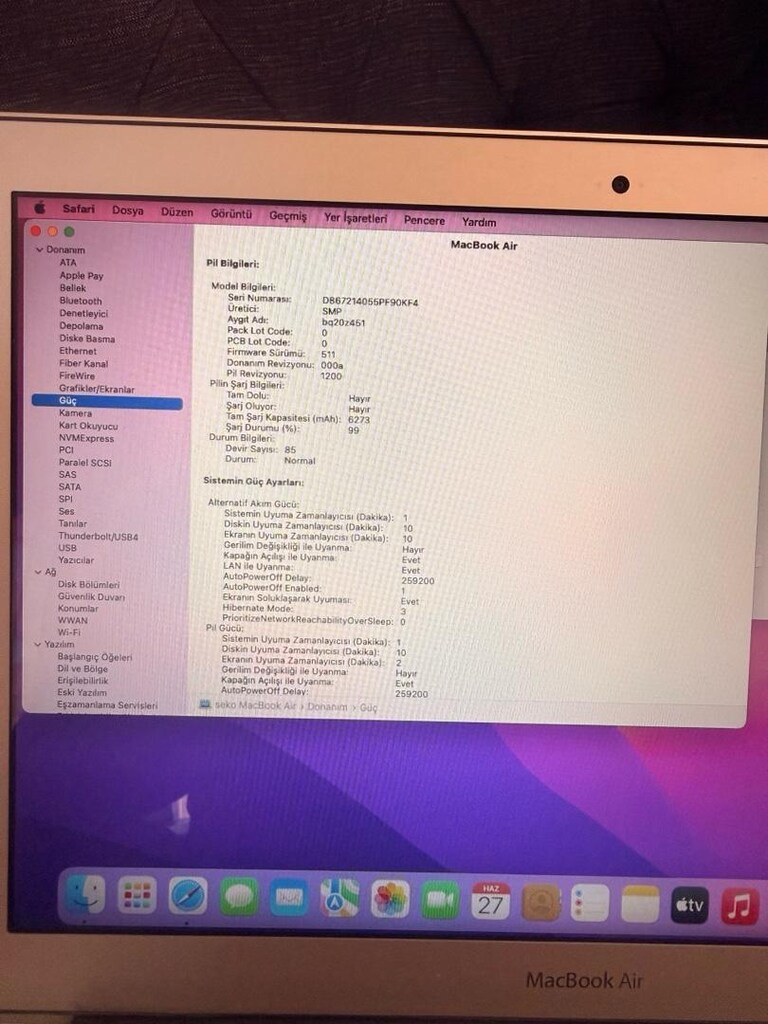Select Bellek in the sidebar
Image resolution: width=768 pixels, height=1024 pixels.
(x=72, y=288)
